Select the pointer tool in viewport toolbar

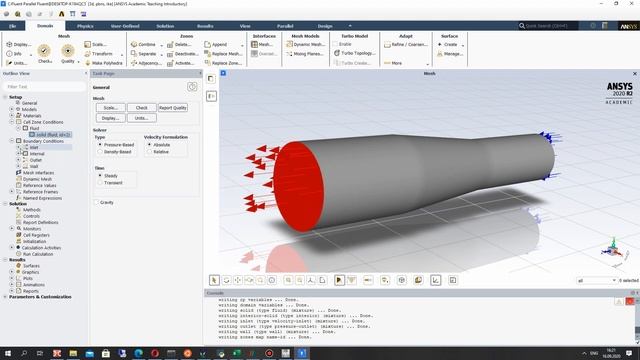[x=214, y=280]
